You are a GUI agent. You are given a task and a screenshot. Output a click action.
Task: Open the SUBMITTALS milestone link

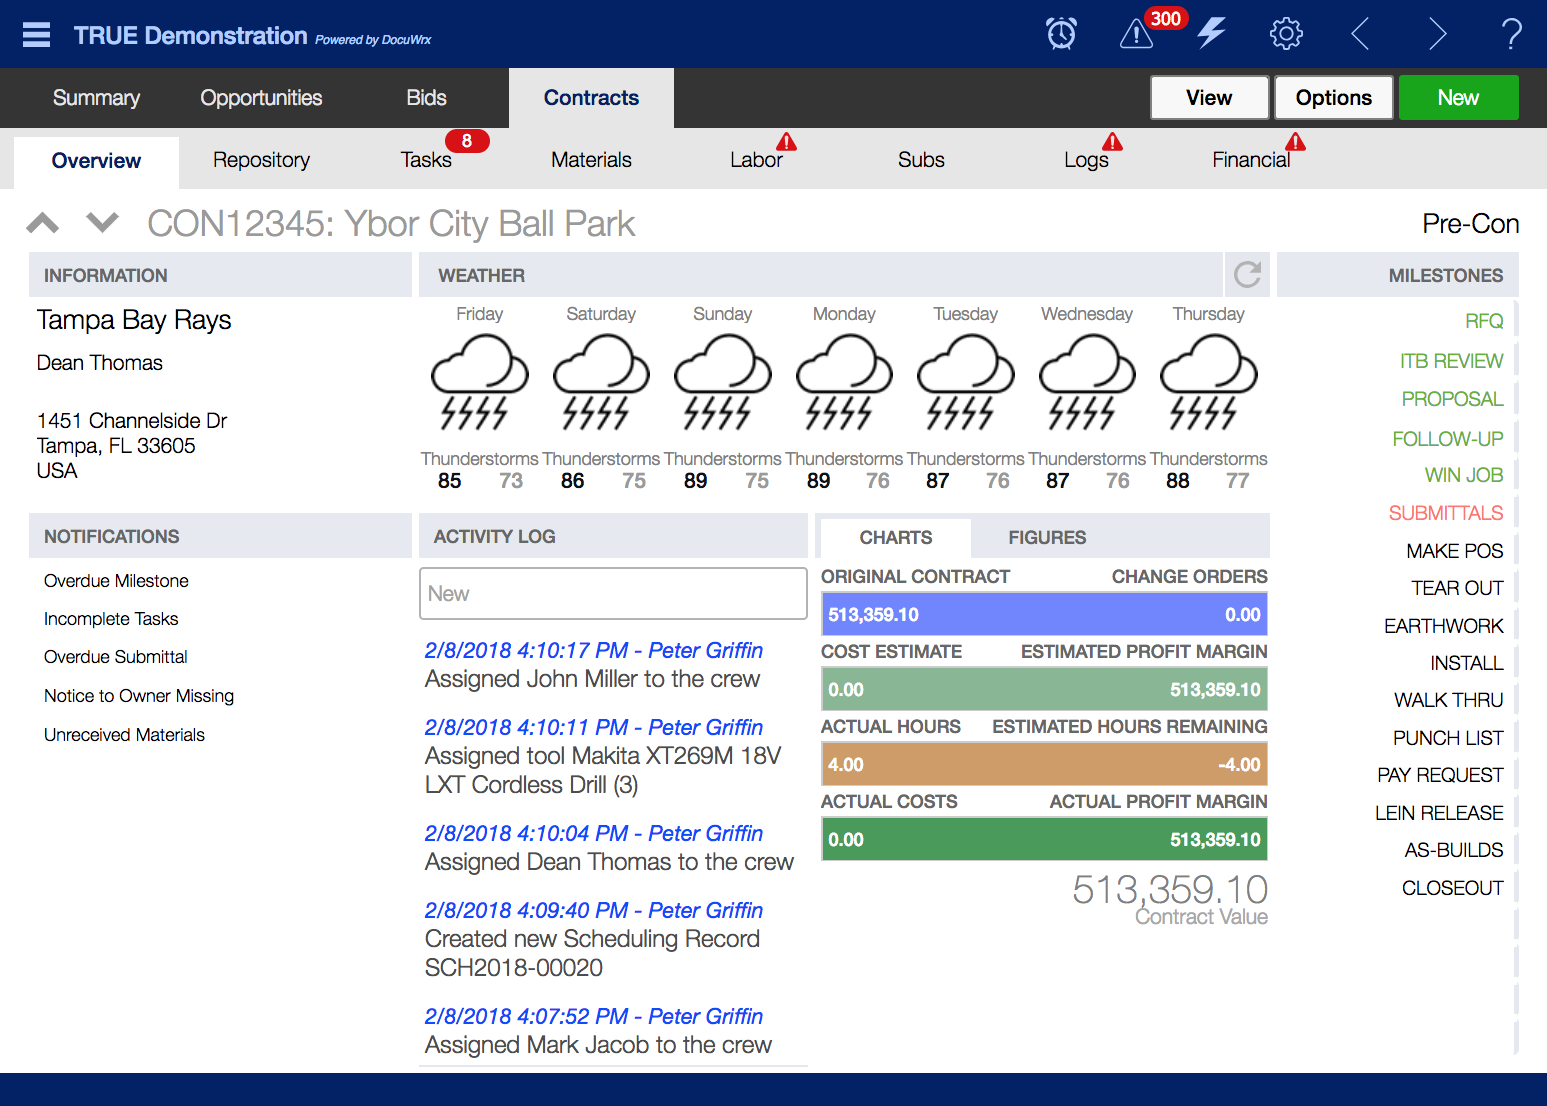[1445, 512]
